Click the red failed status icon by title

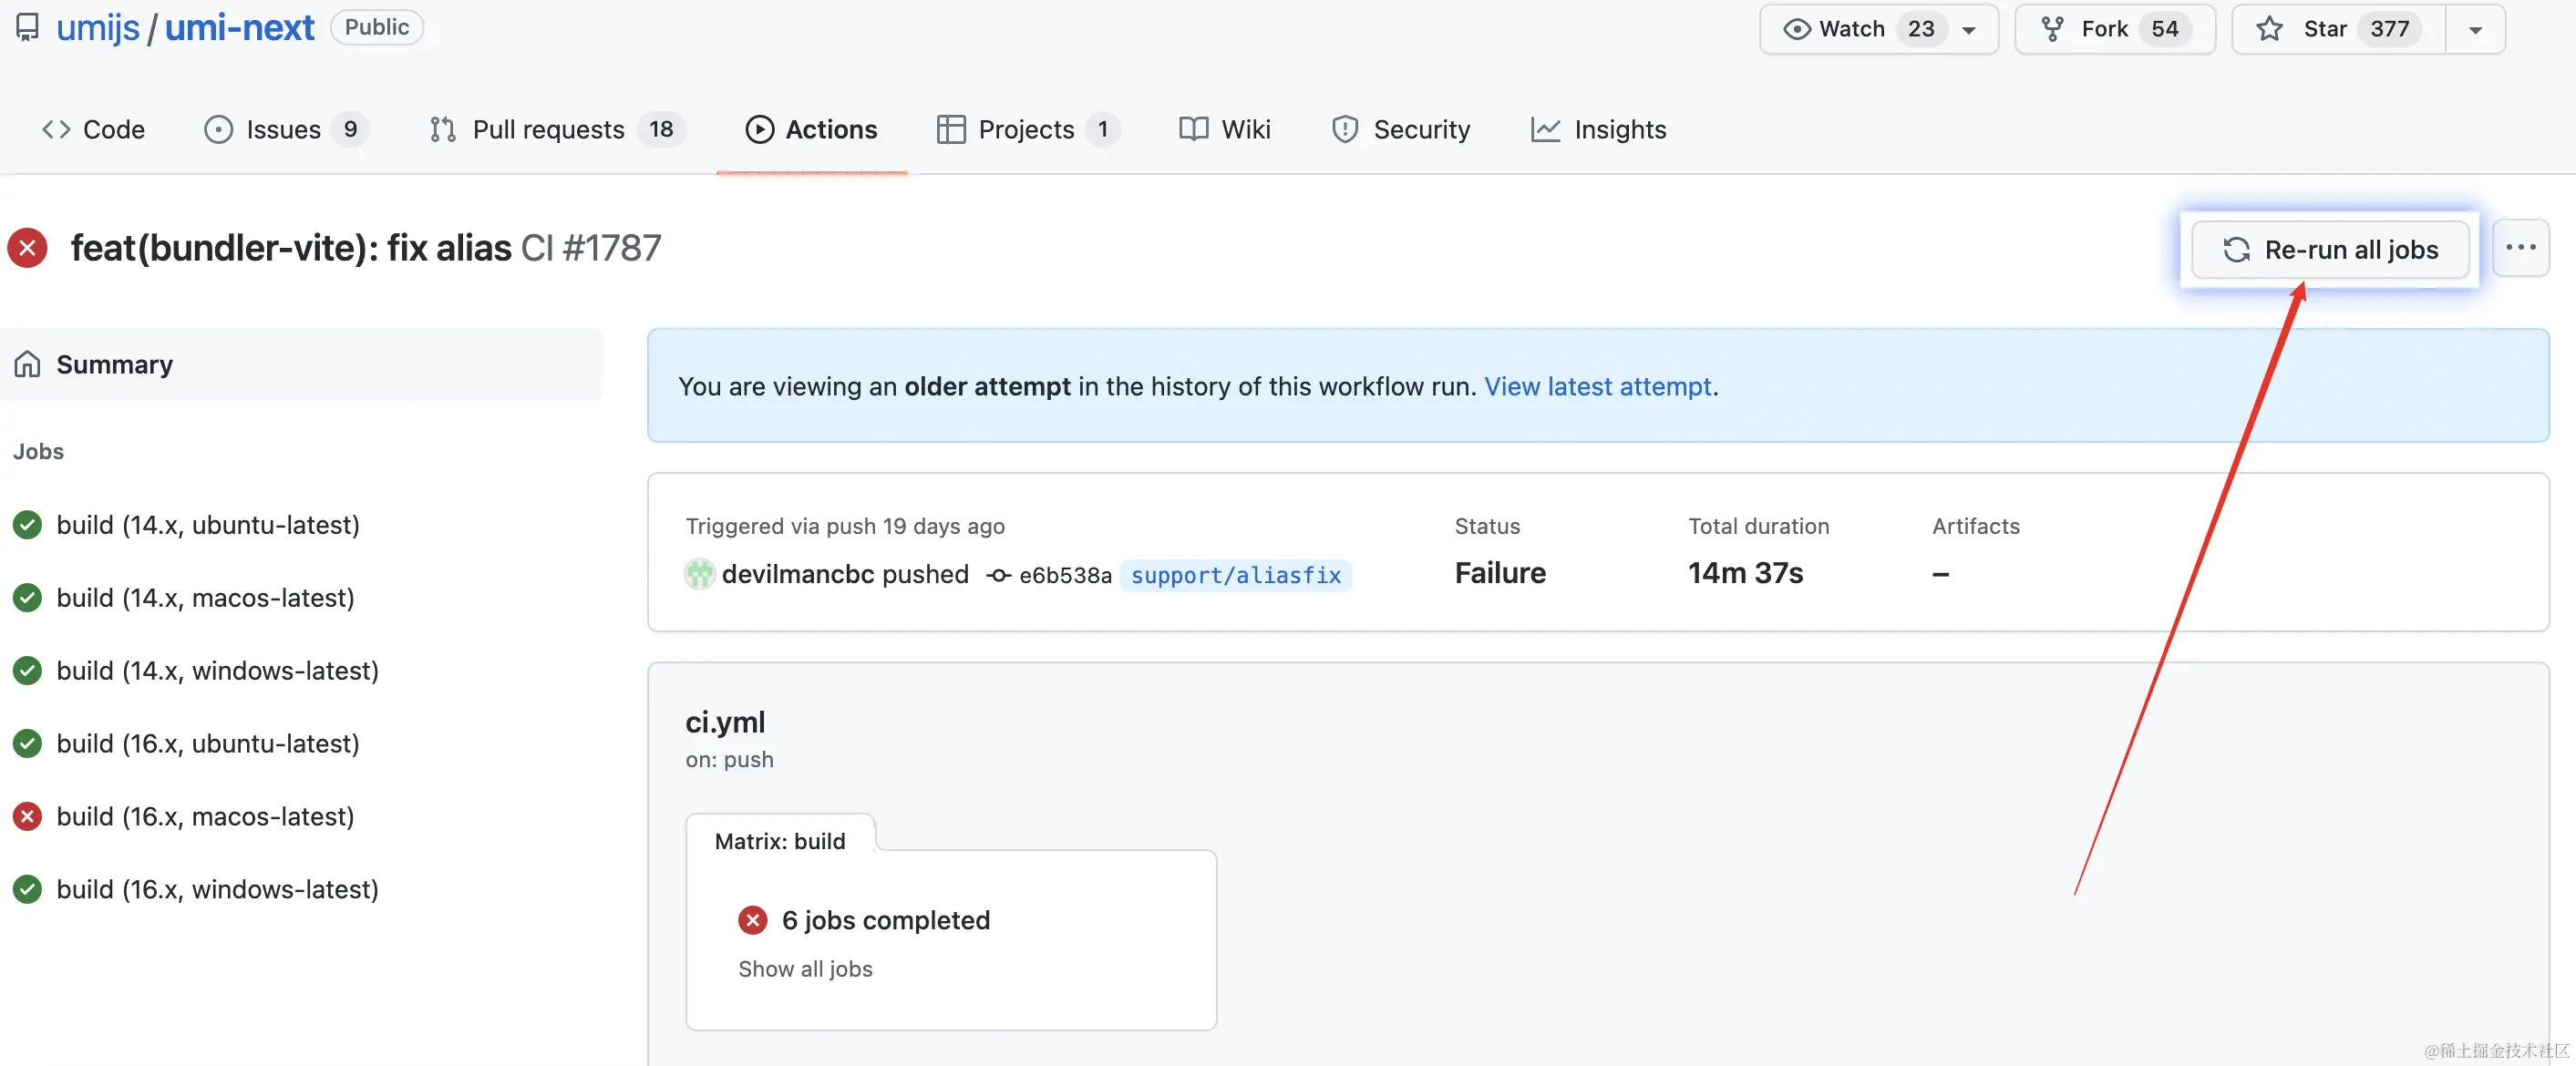click(x=28, y=248)
